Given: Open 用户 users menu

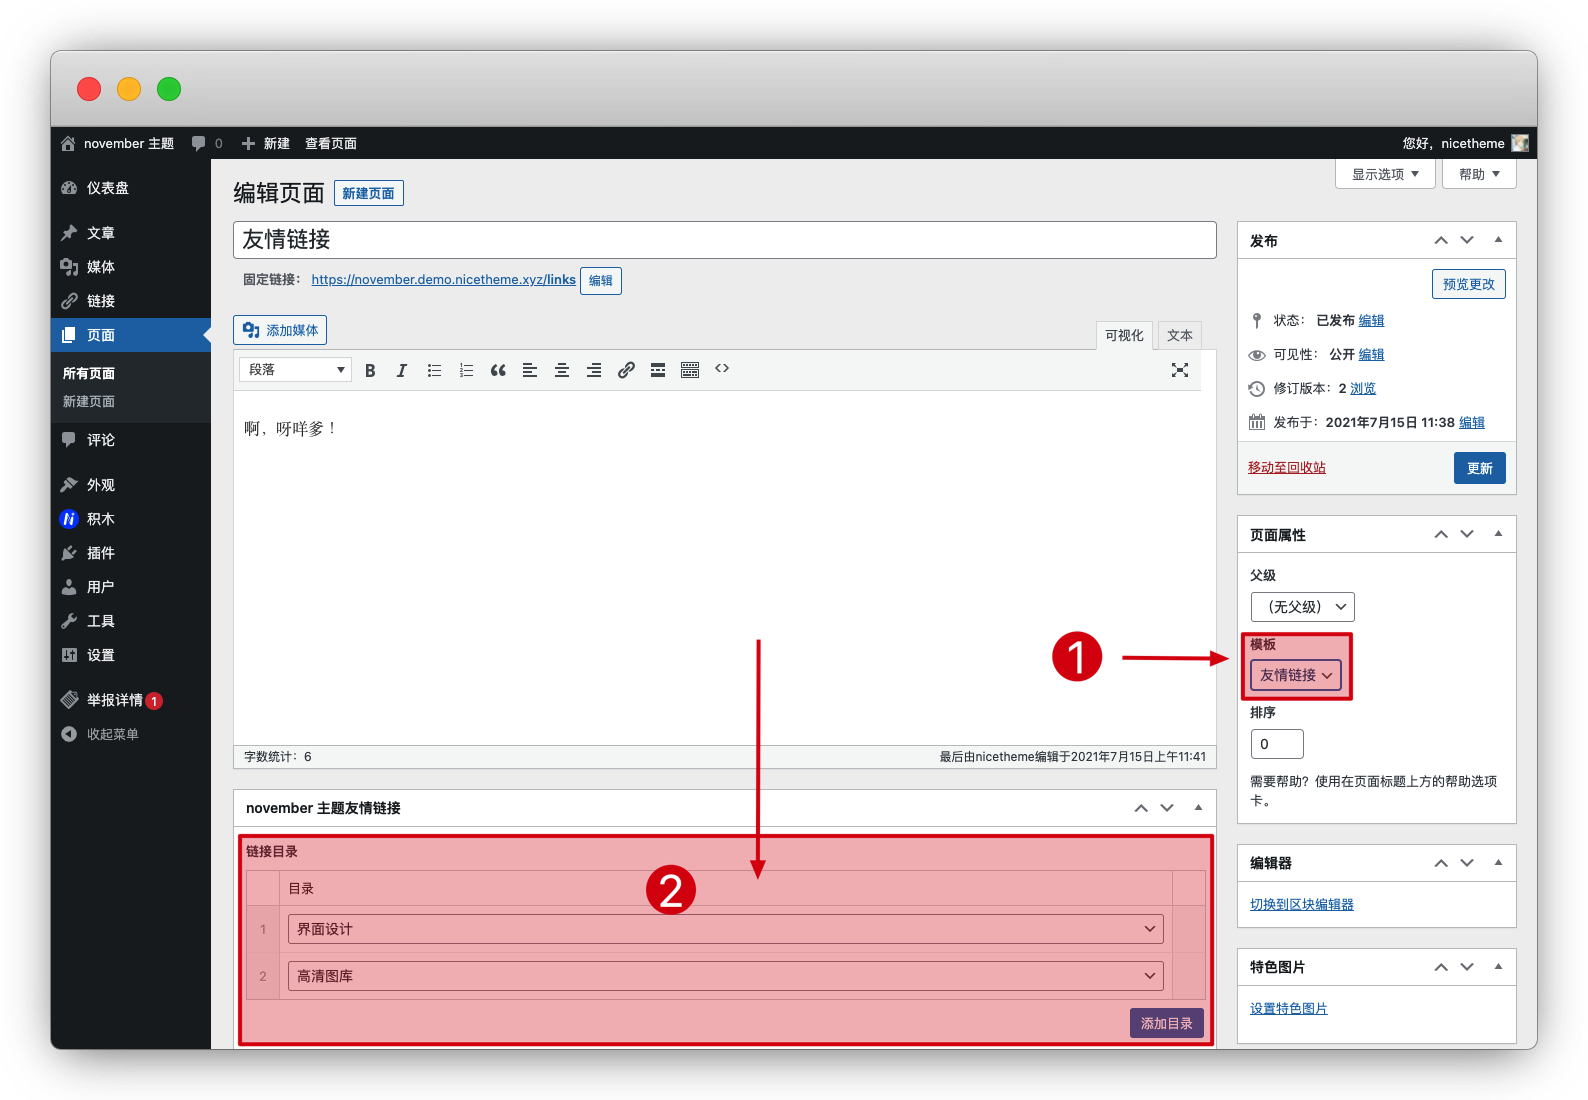Looking at the screenshot, I should pyautogui.click(x=131, y=587).
